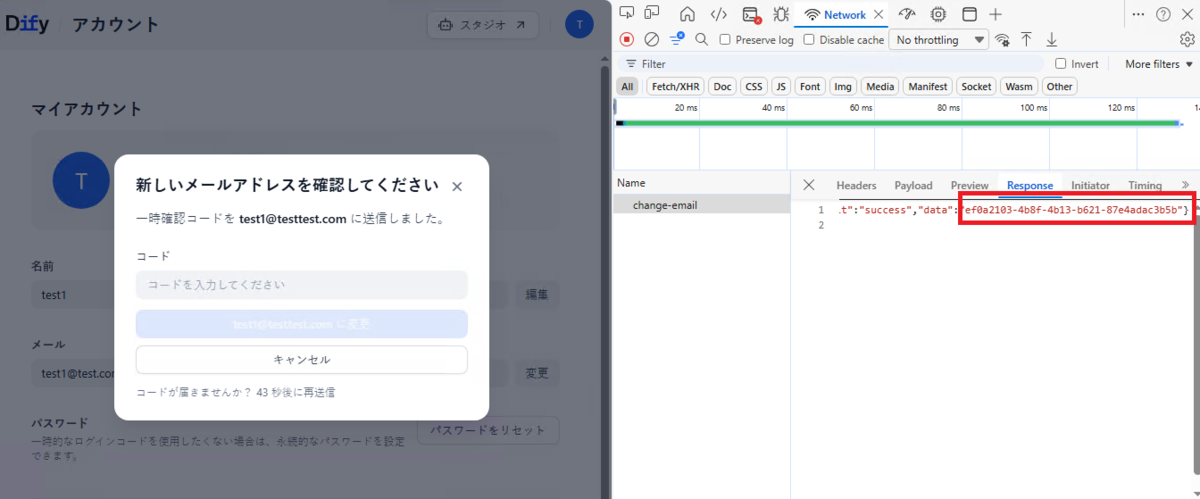Open Network settings gear icon
1200x499 pixels.
pos(1187,39)
